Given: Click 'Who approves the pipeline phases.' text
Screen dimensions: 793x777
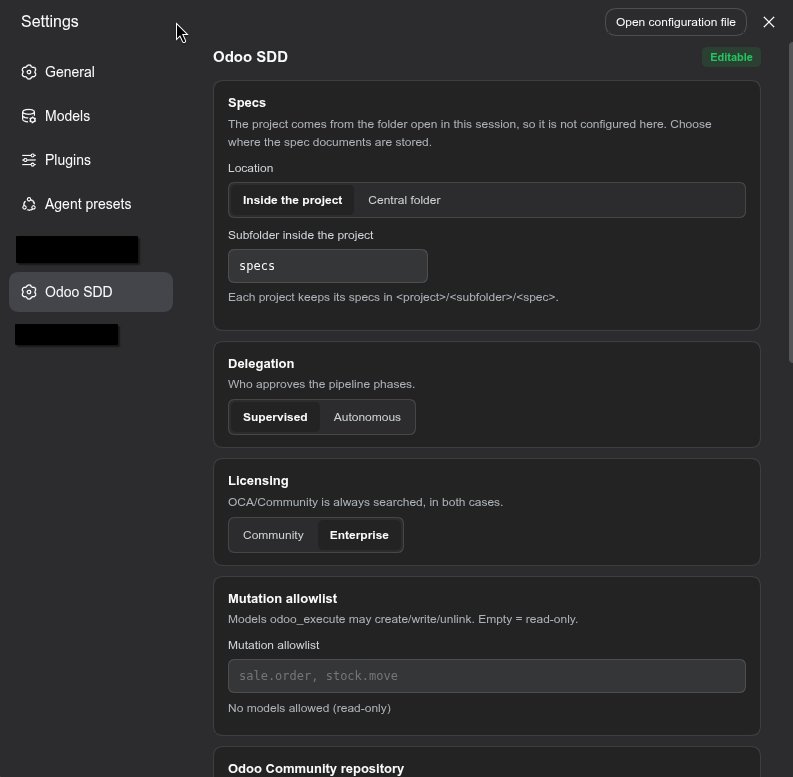Looking at the screenshot, I should [x=321, y=384].
